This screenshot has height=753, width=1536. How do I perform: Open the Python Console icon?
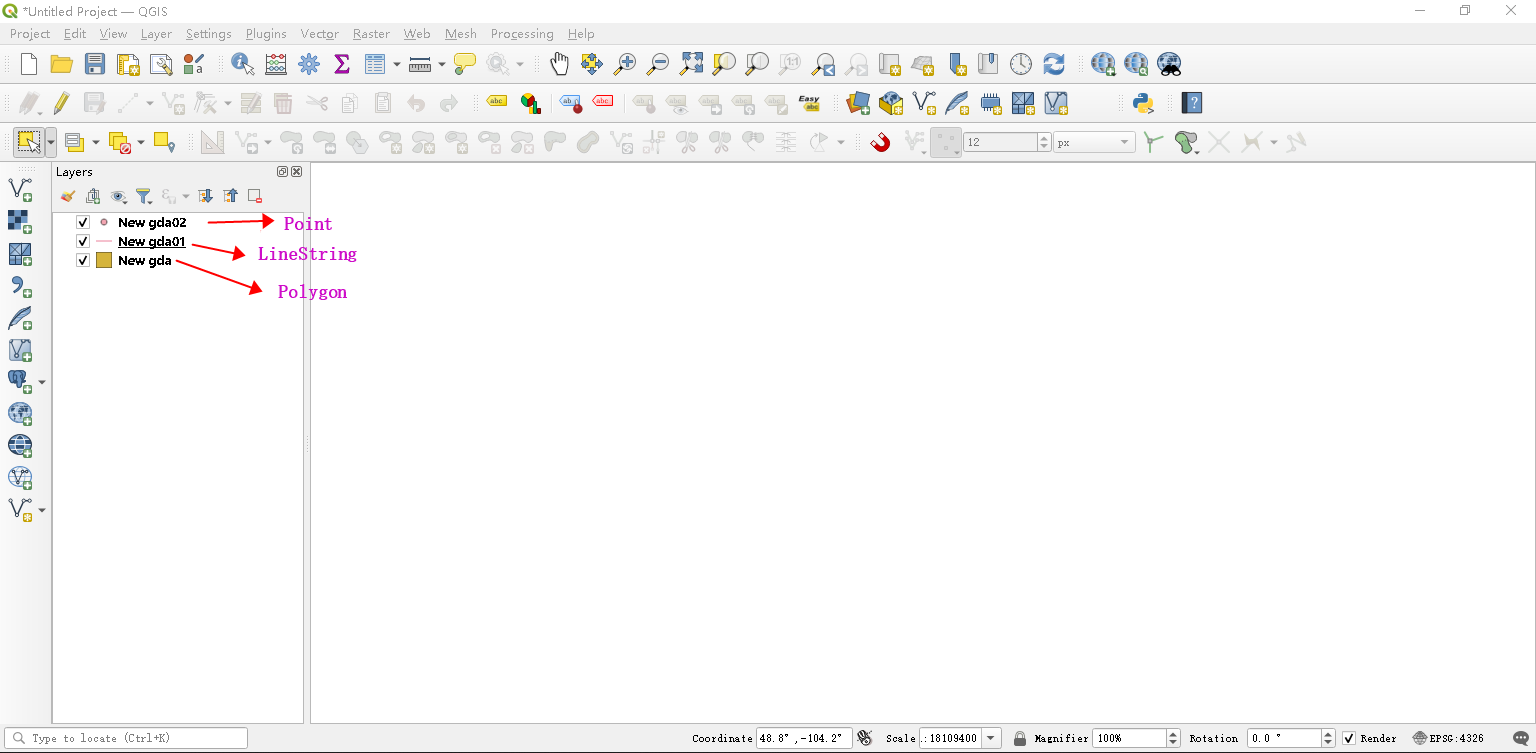(1143, 103)
